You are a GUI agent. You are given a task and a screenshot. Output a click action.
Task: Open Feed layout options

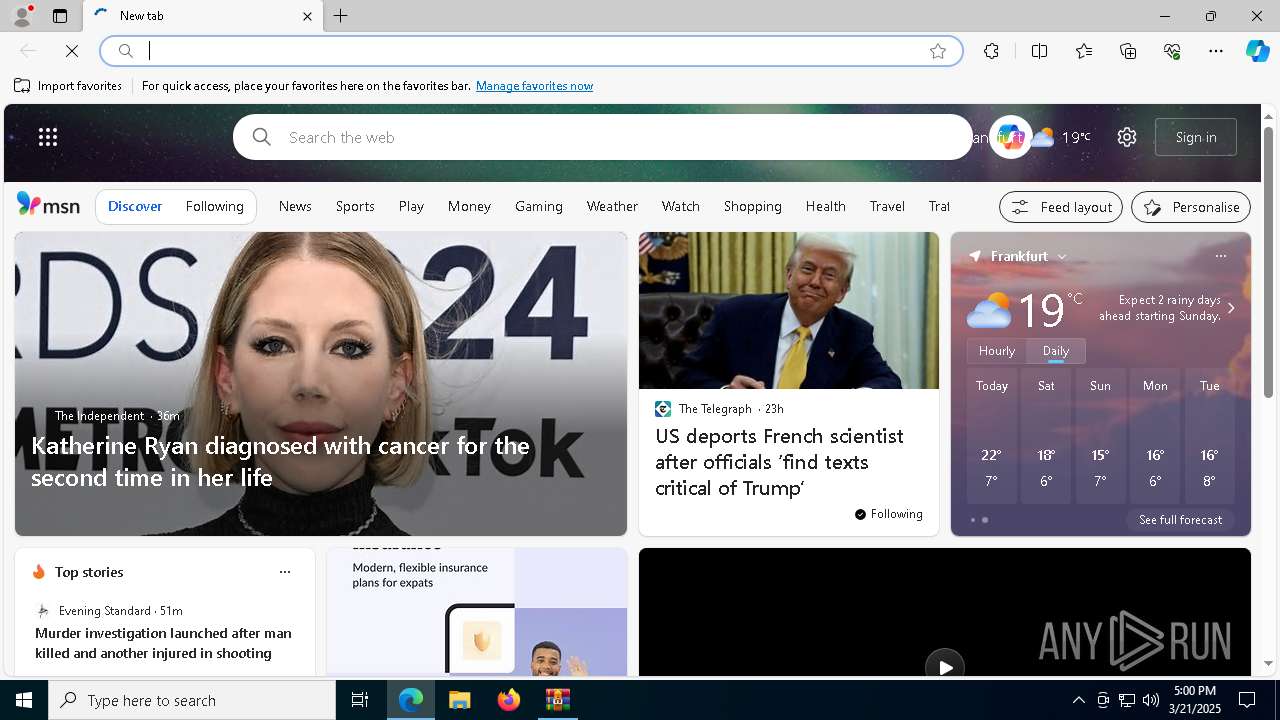coord(1061,207)
